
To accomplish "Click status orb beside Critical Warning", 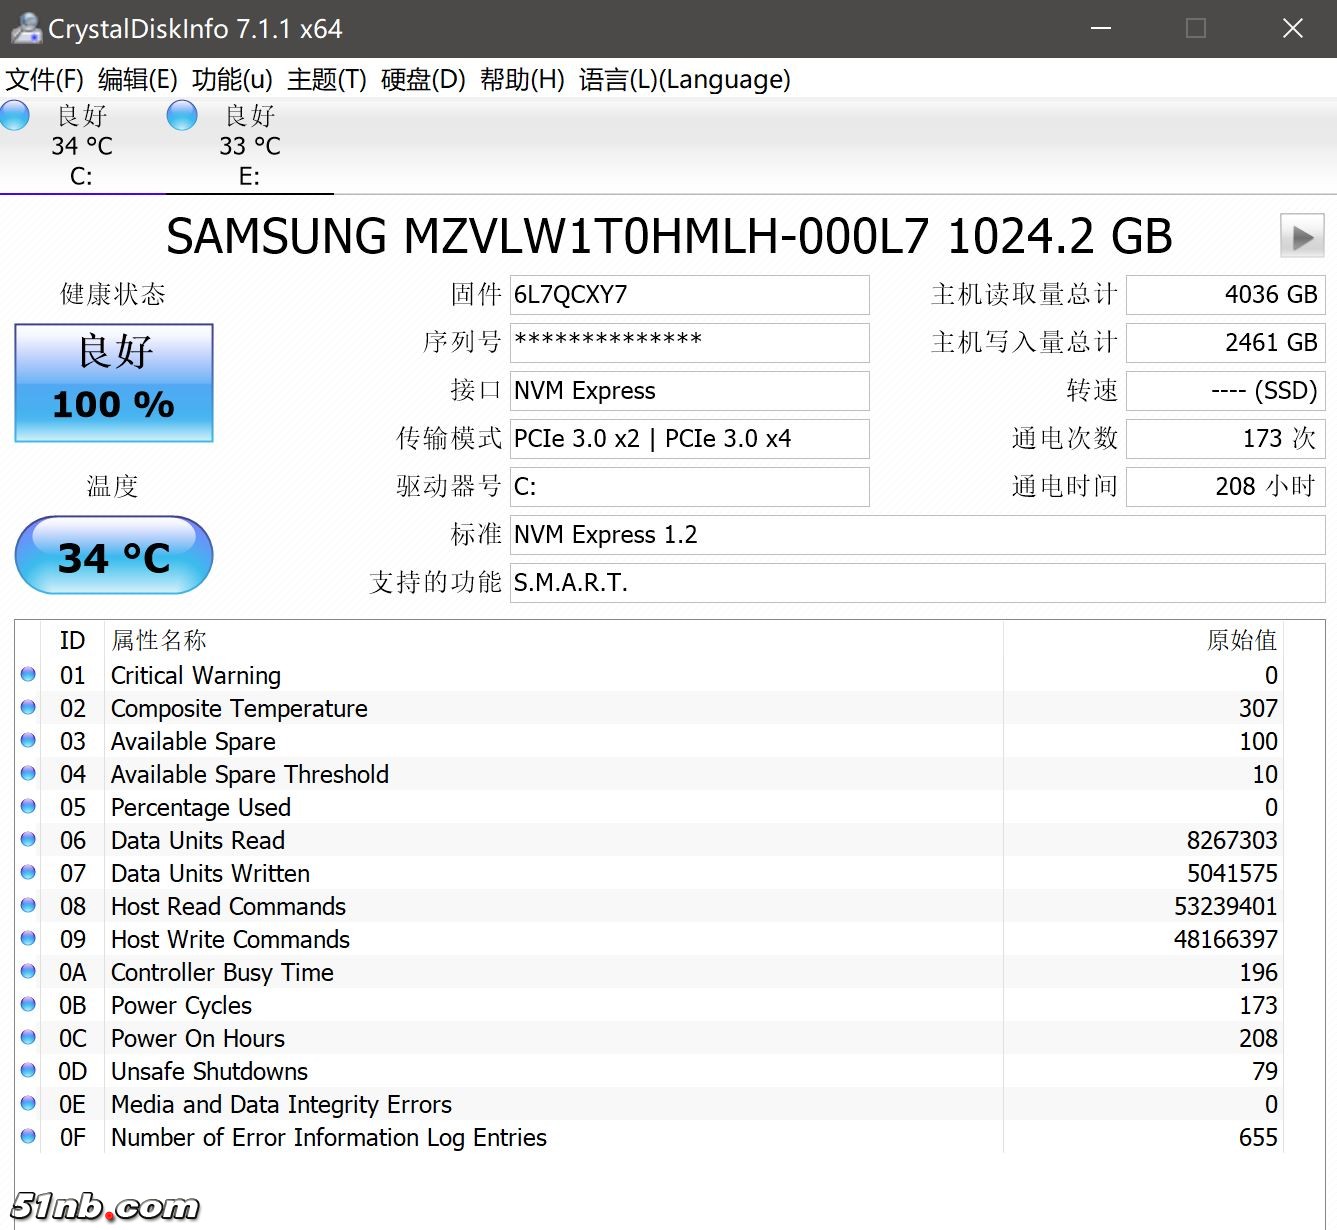I will tap(28, 675).
